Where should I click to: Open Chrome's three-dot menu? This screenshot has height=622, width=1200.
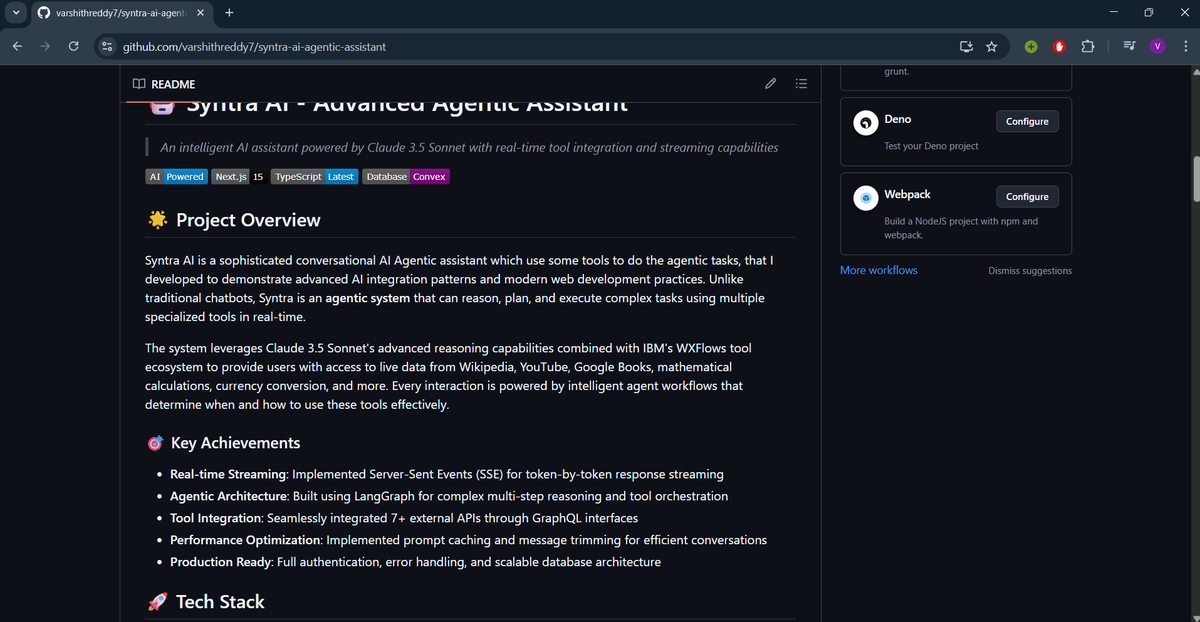coord(1184,46)
